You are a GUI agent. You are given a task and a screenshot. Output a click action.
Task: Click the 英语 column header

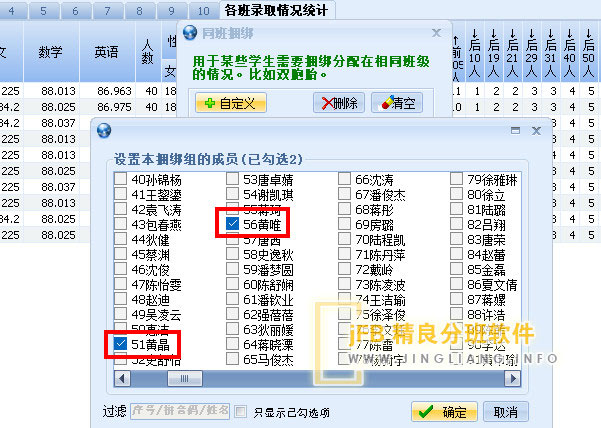tap(107, 52)
